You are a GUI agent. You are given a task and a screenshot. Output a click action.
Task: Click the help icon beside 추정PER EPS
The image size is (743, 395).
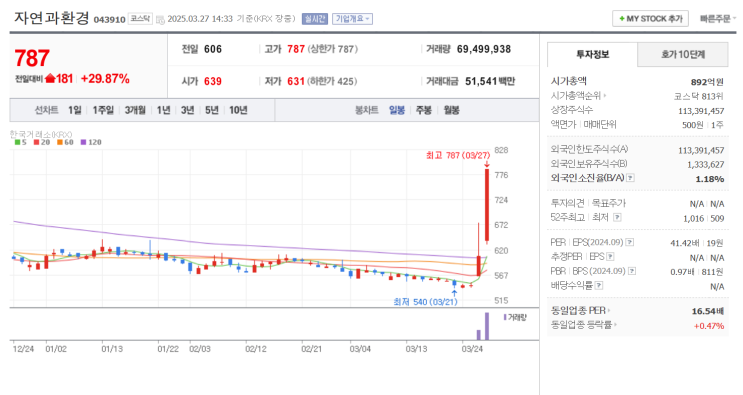[610, 257]
